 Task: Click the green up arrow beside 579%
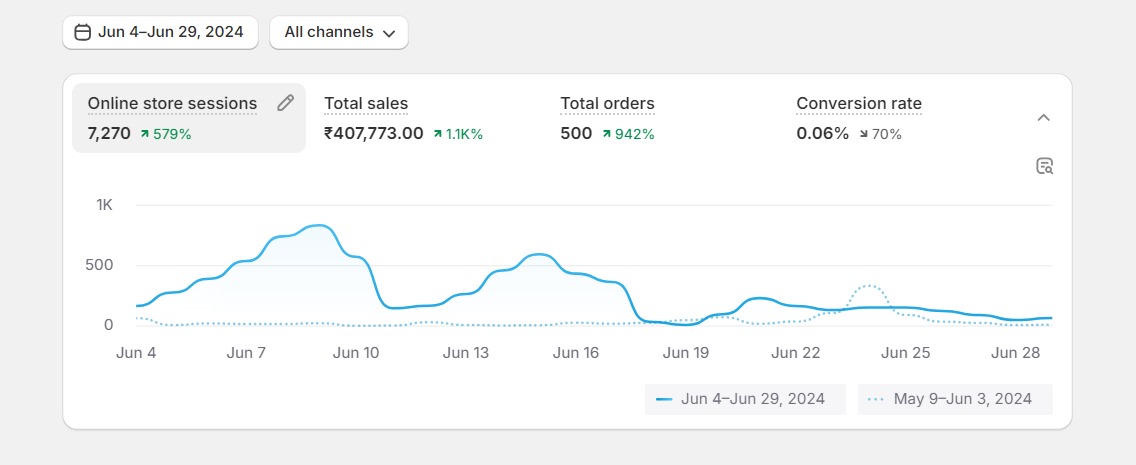pos(145,133)
